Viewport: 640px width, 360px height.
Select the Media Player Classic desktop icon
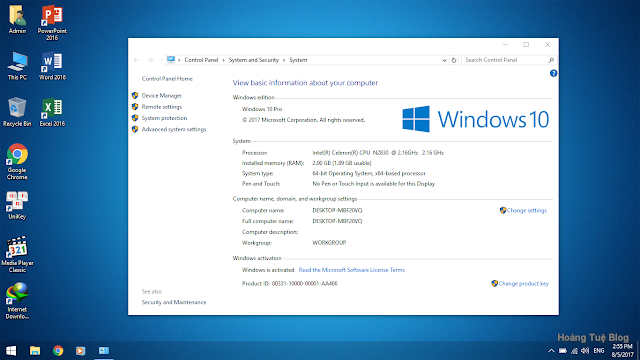pos(17,254)
